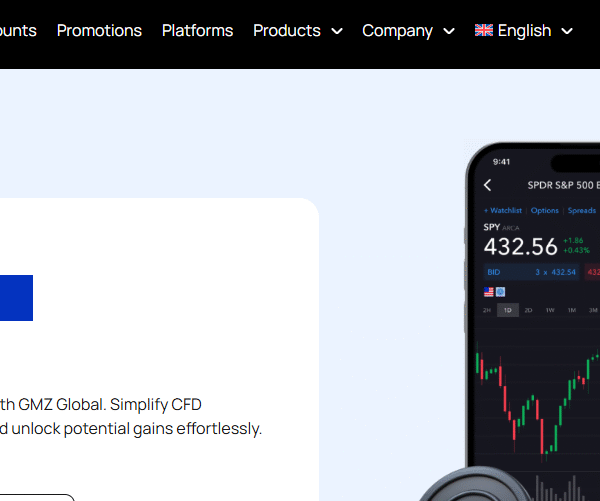Click the UK flag language icon
Image resolution: width=600 pixels, height=501 pixels.
click(x=484, y=30)
